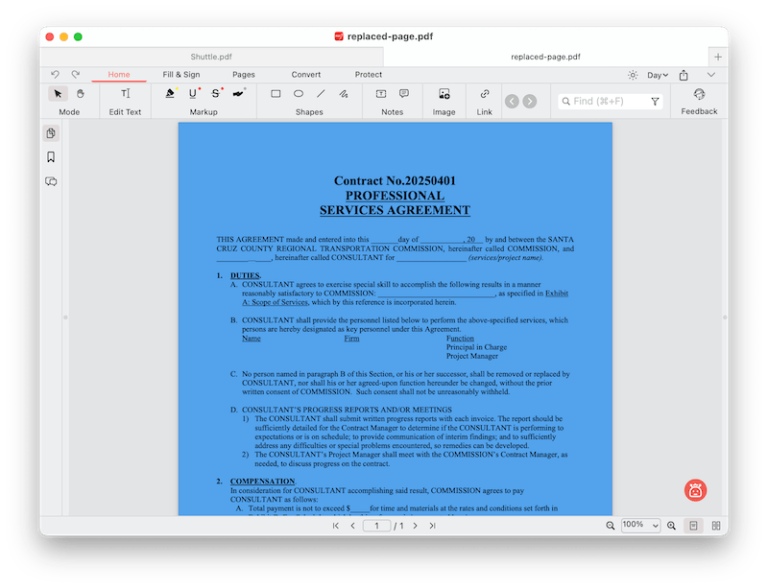Go to the previous page
This screenshot has height=588, width=768.
coord(353,526)
